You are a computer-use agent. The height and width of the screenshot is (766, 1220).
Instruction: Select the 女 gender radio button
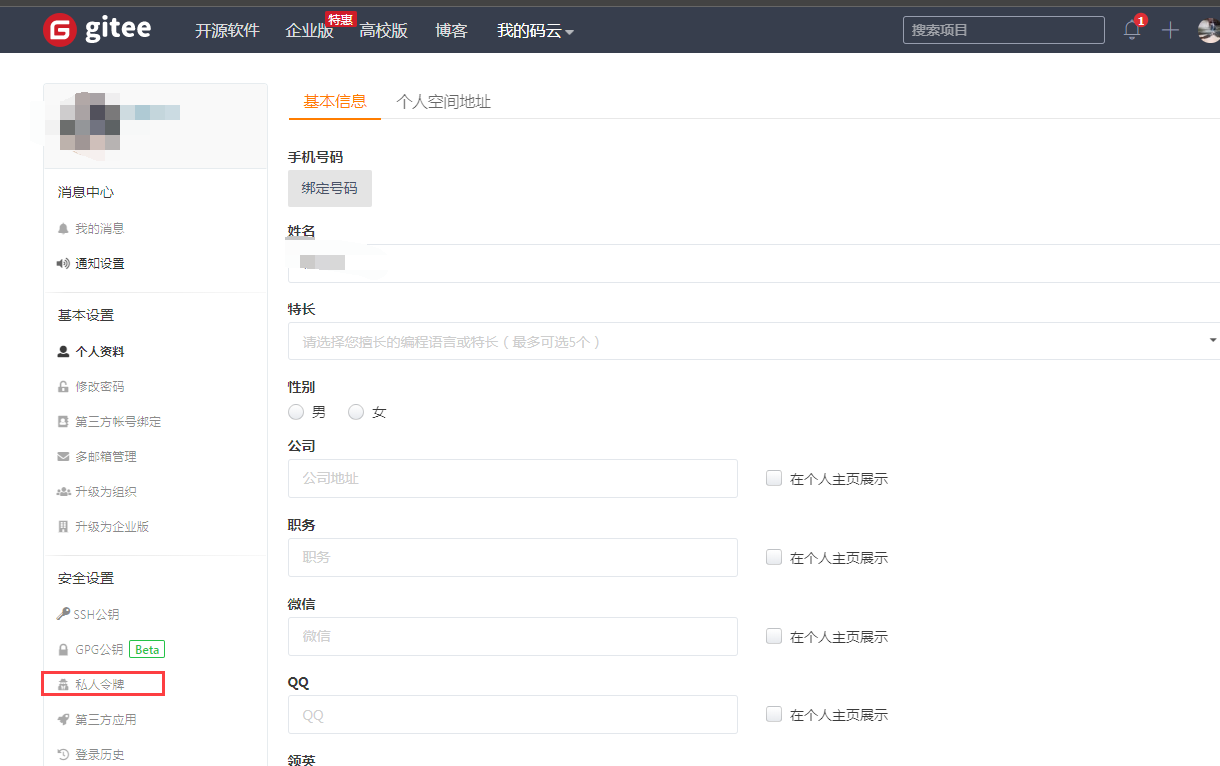(356, 412)
